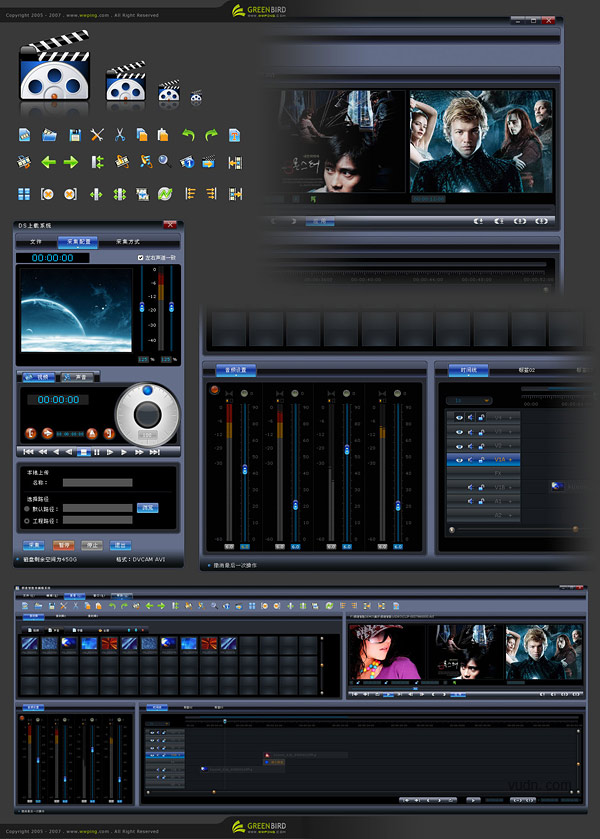Toggle eye visibility on V3 track in large timeline
This screenshot has width=600, height=839.
(x=459, y=432)
